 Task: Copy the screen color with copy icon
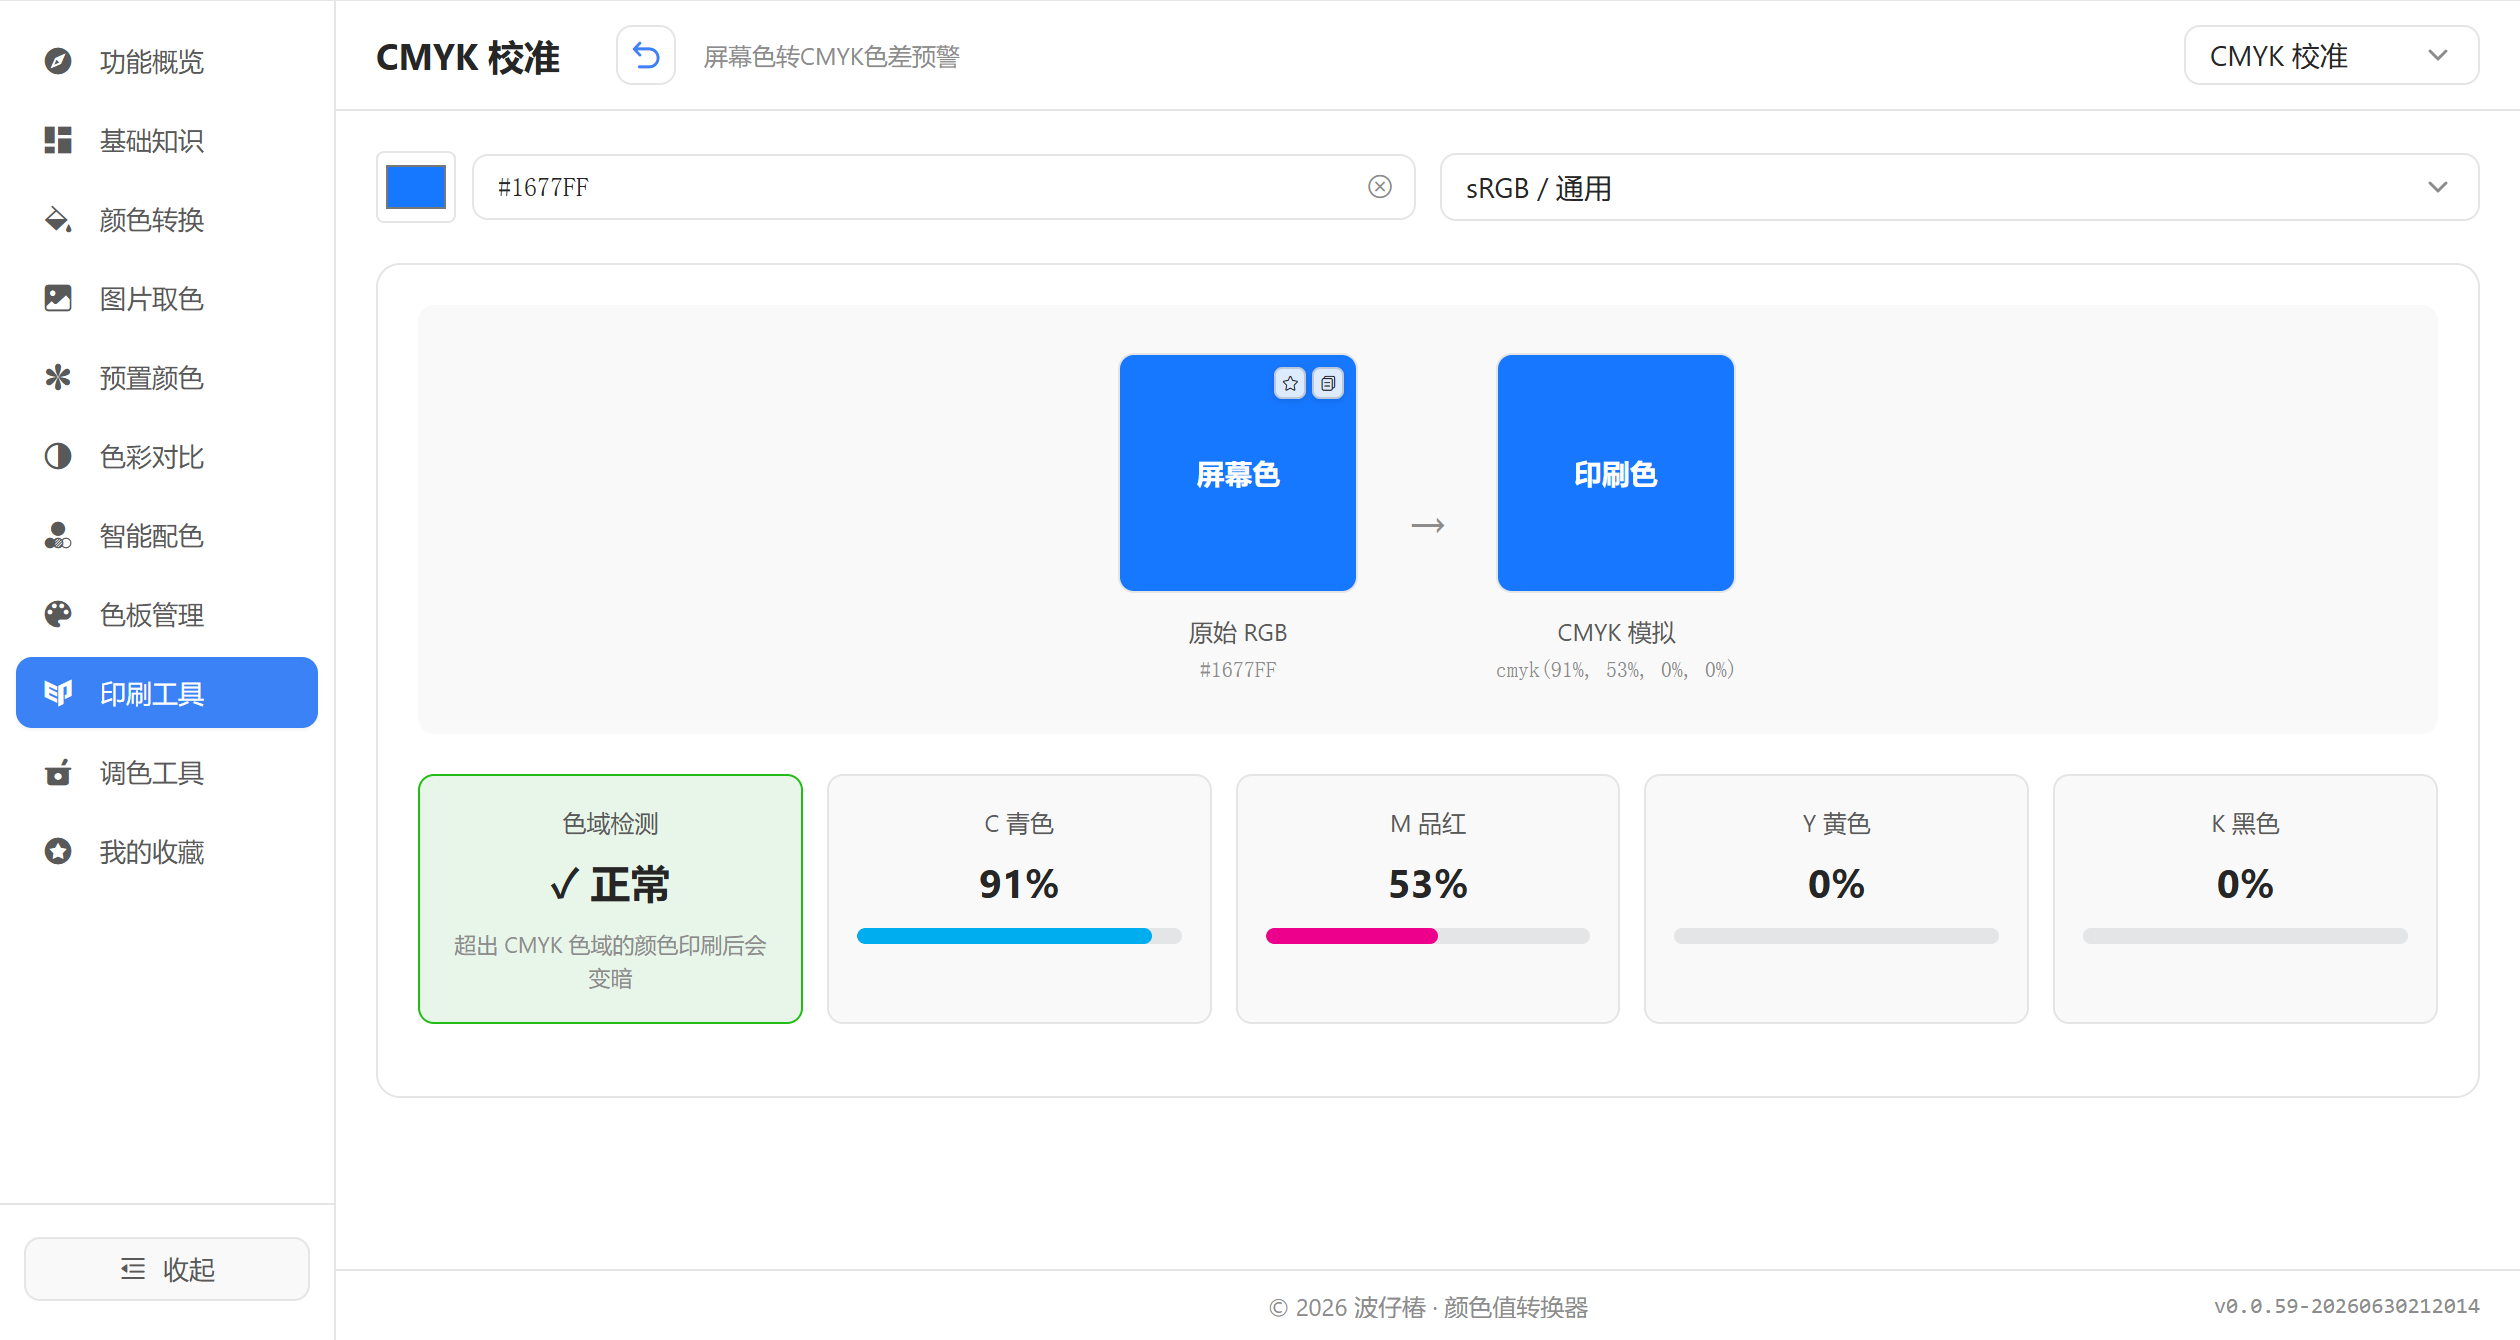[1327, 383]
